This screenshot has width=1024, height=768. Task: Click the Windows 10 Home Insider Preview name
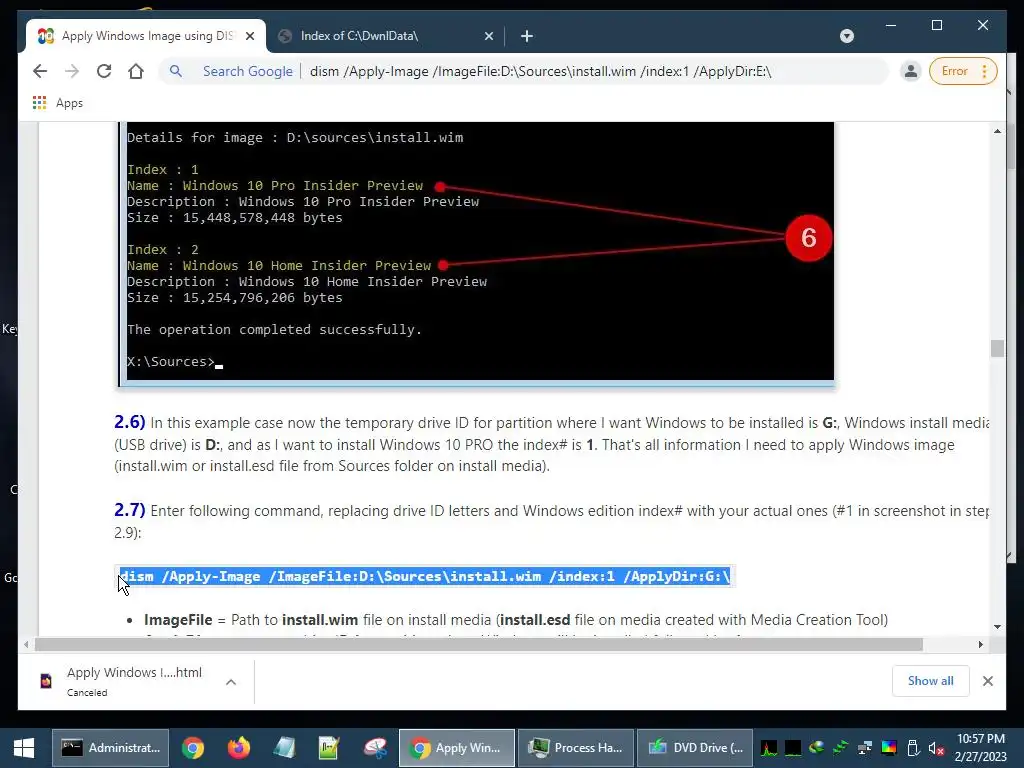[x=306, y=266]
